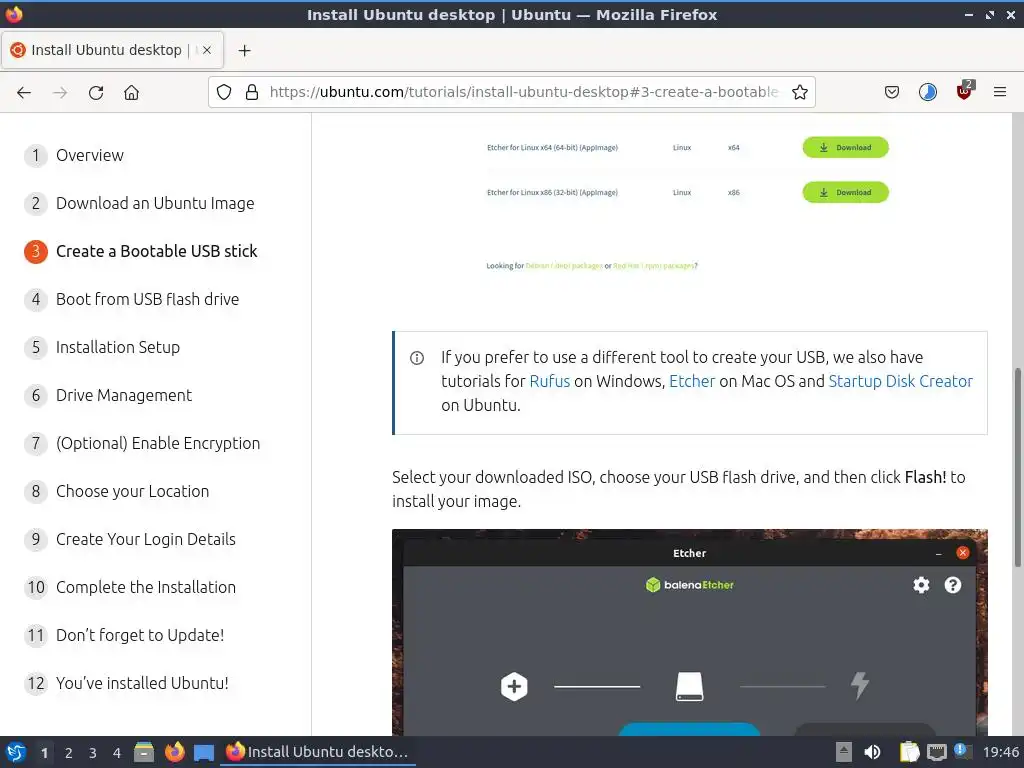Click the Etcher settings gear icon
Screen dimensions: 1024x768
pyautogui.click(x=921, y=585)
